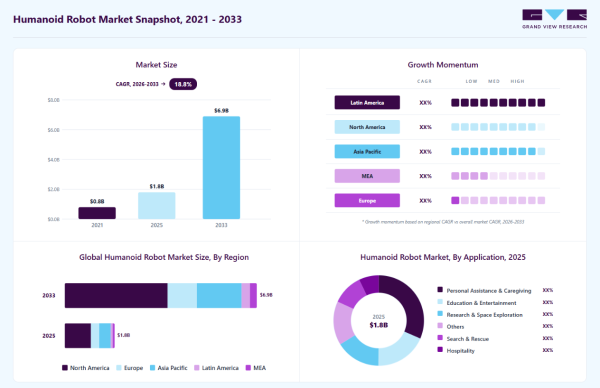Click Asia Pacific legend swatch
The height and width of the screenshot is (388, 600).
(x=152, y=368)
